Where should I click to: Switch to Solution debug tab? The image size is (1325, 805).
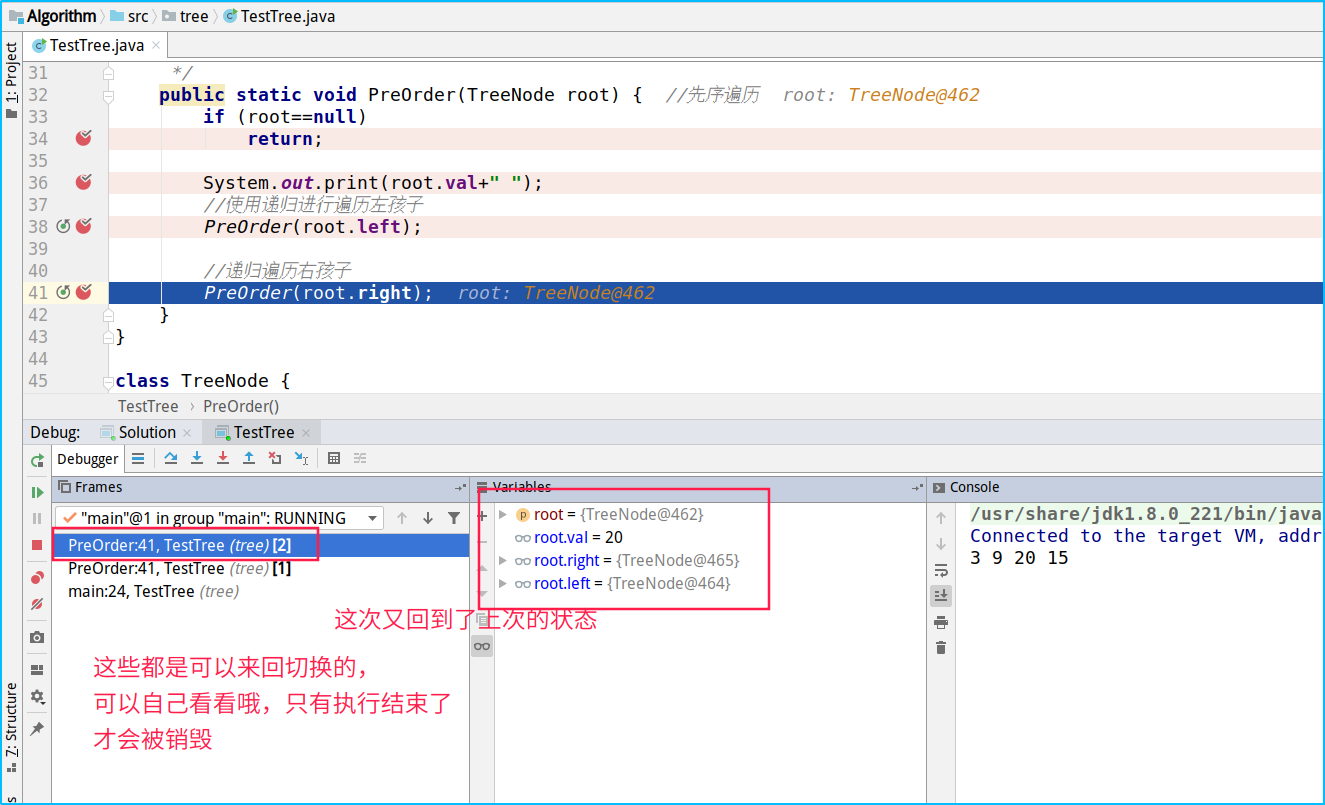point(147,432)
